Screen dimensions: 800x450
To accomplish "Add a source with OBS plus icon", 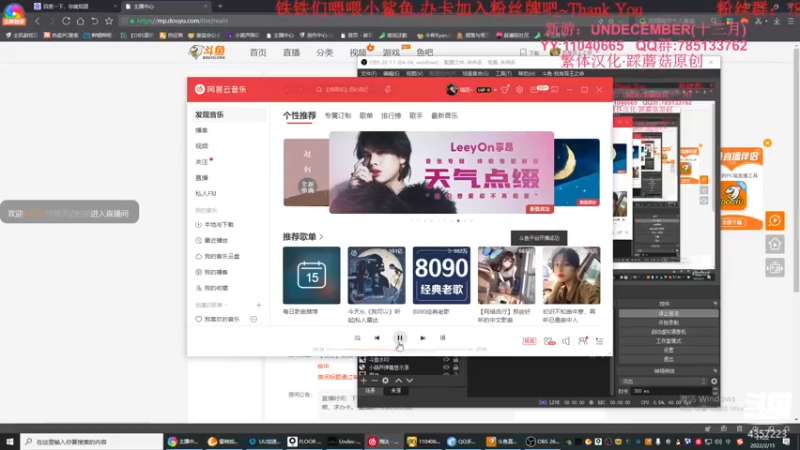I will [364, 380].
